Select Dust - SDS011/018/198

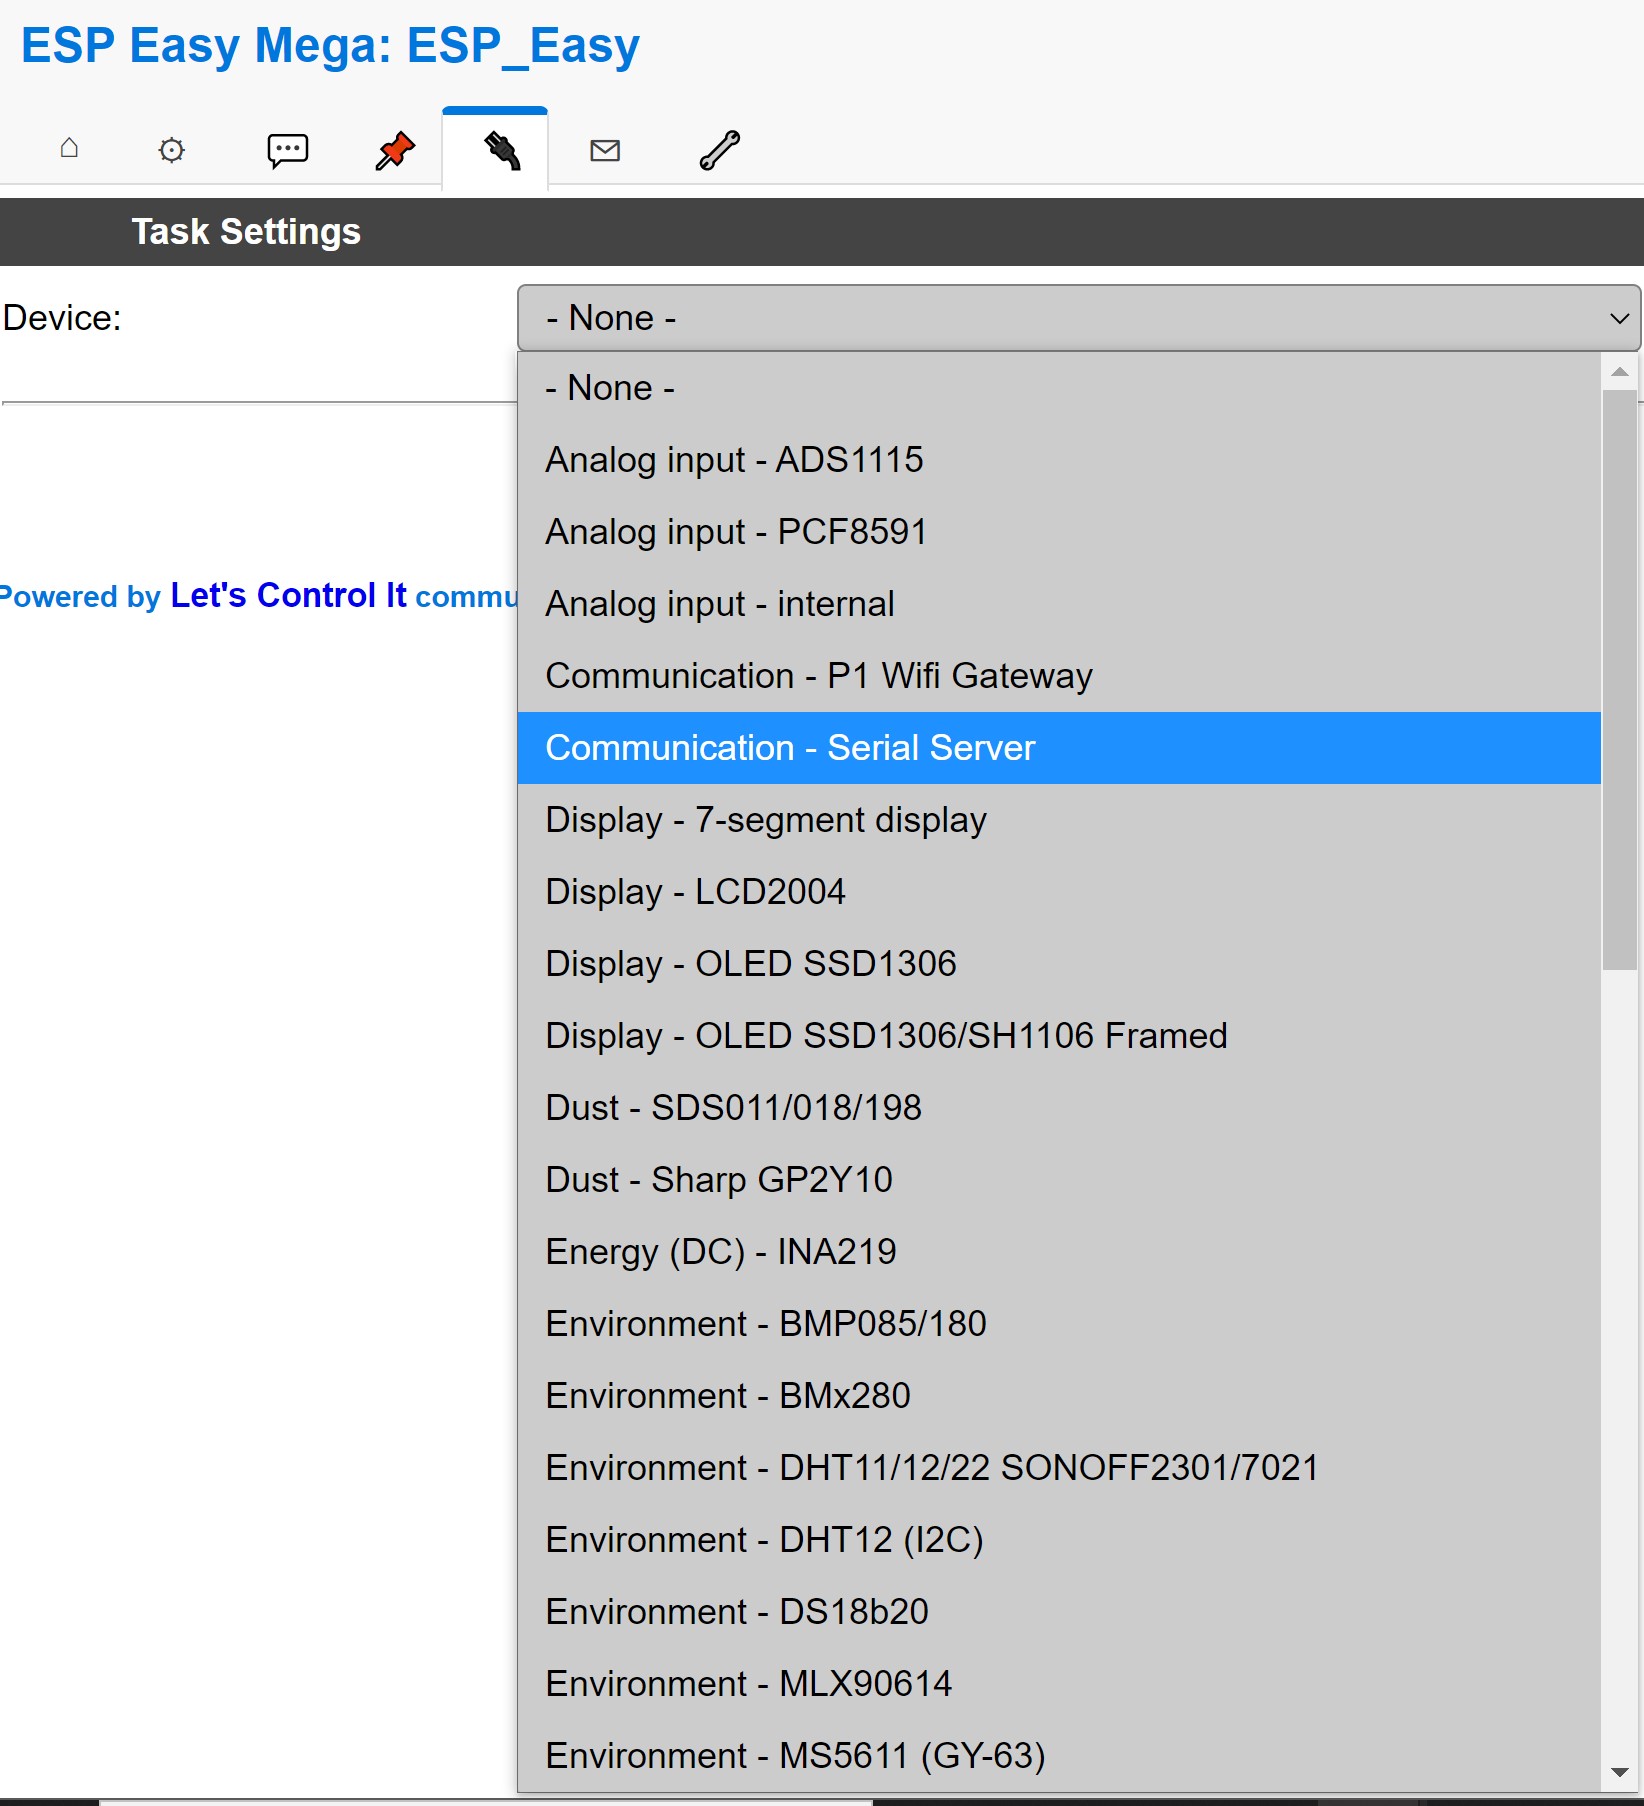point(1059,1108)
